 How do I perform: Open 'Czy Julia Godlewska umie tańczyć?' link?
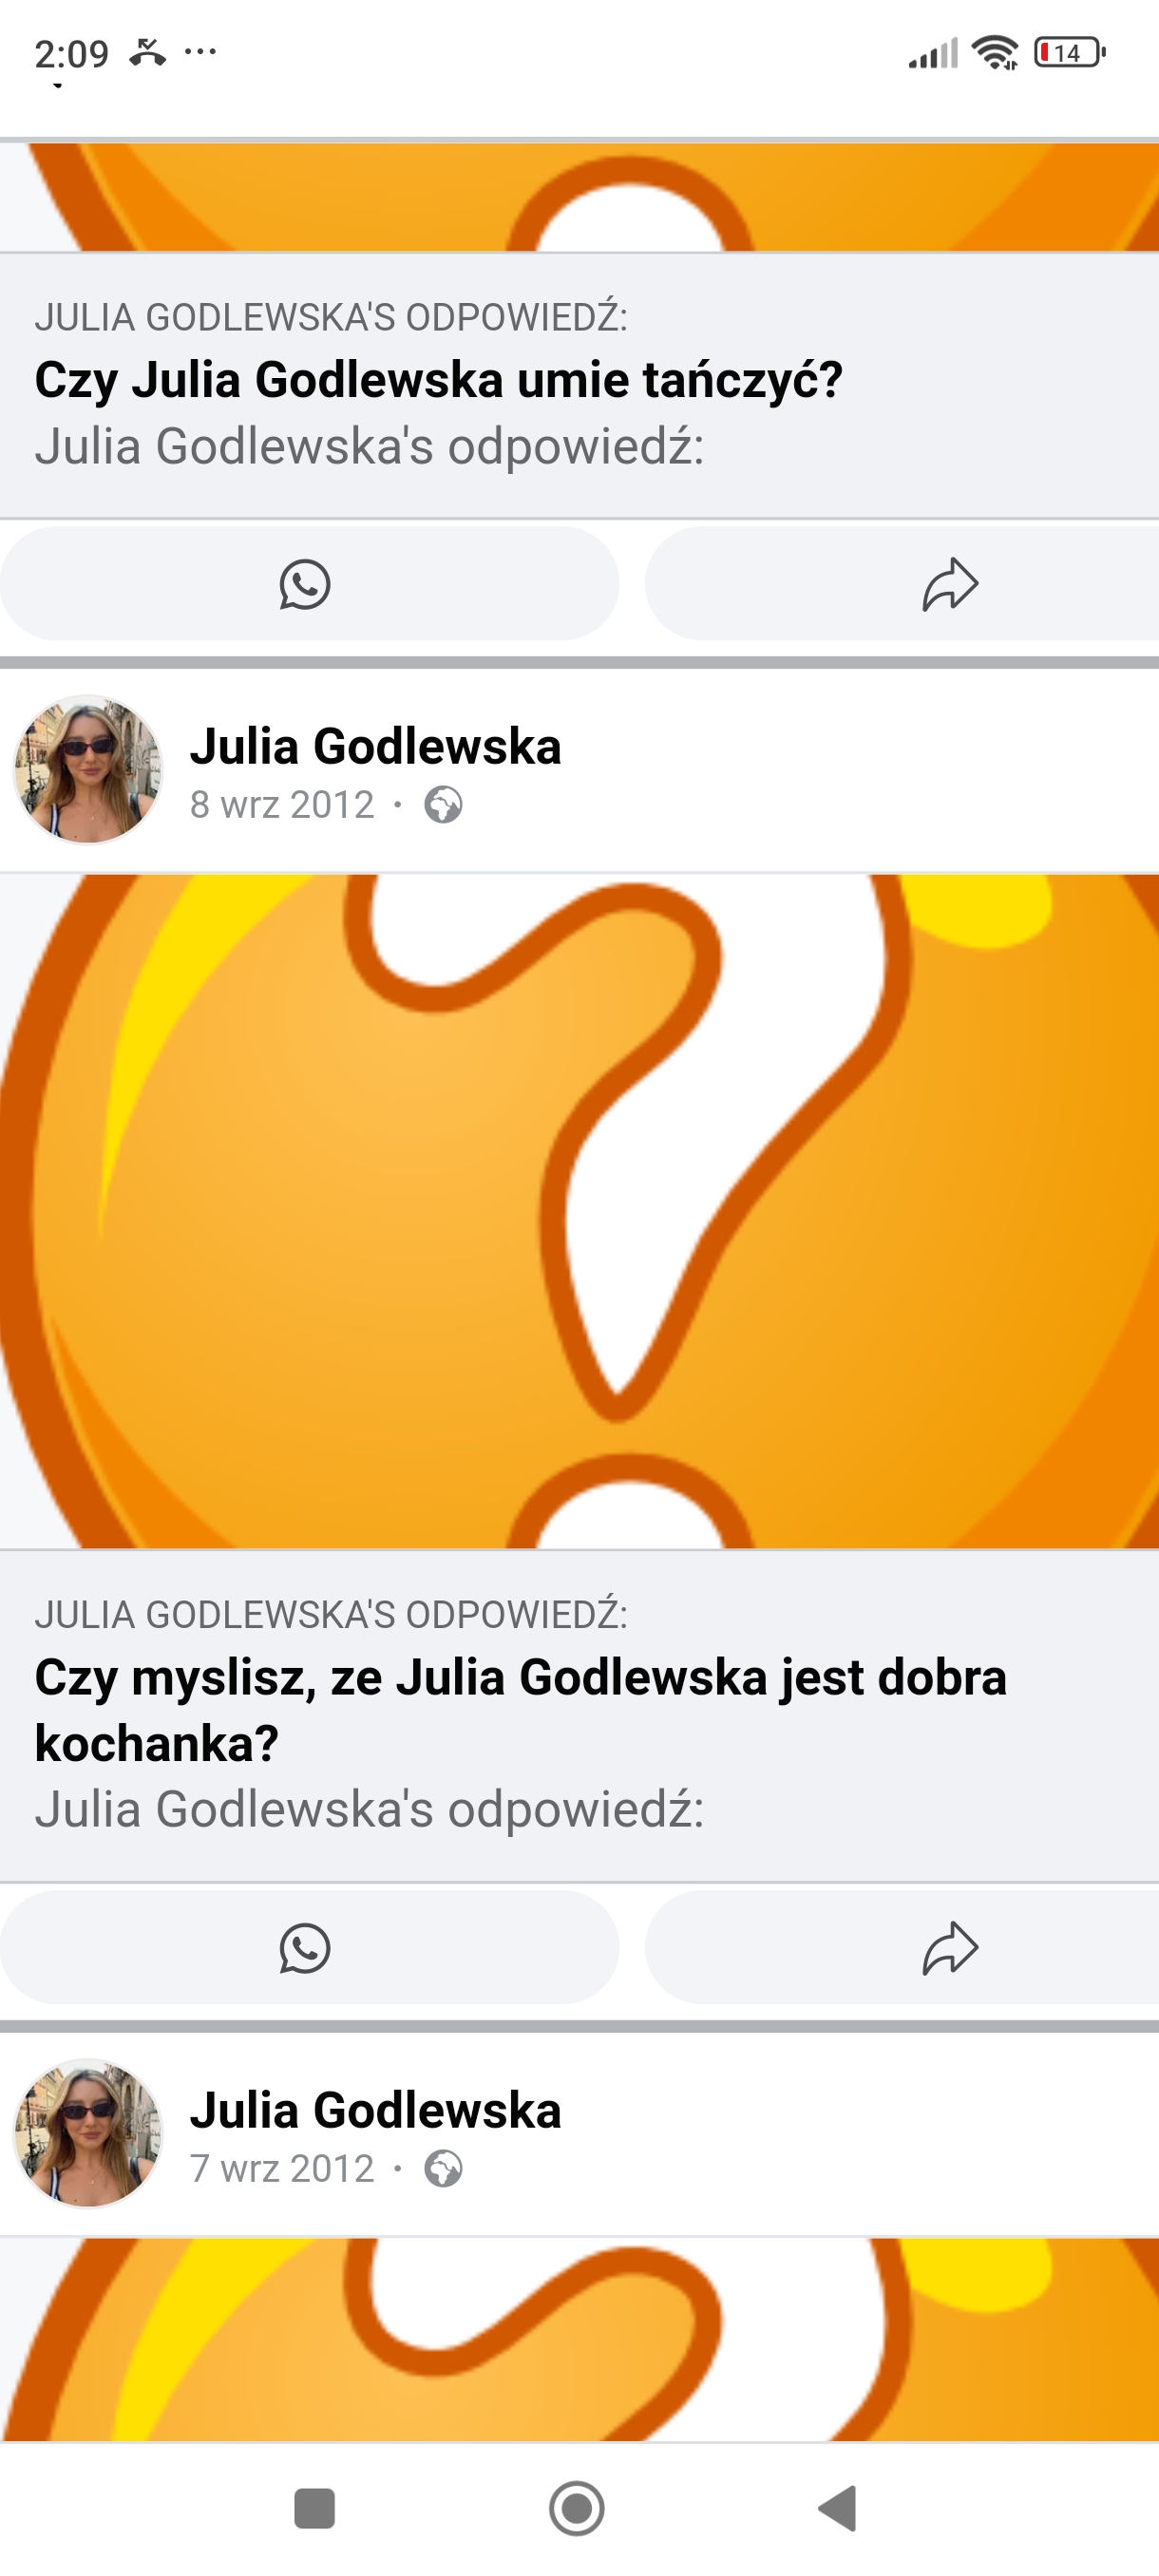point(438,380)
